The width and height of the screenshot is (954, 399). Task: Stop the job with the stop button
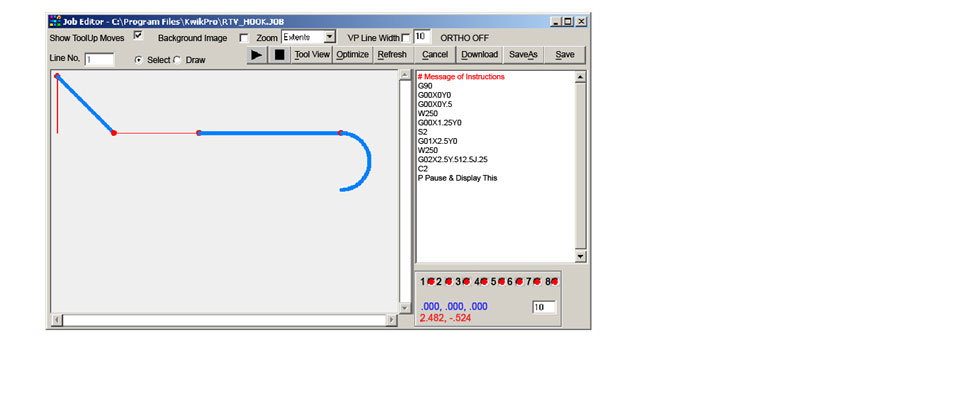point(279,55)
